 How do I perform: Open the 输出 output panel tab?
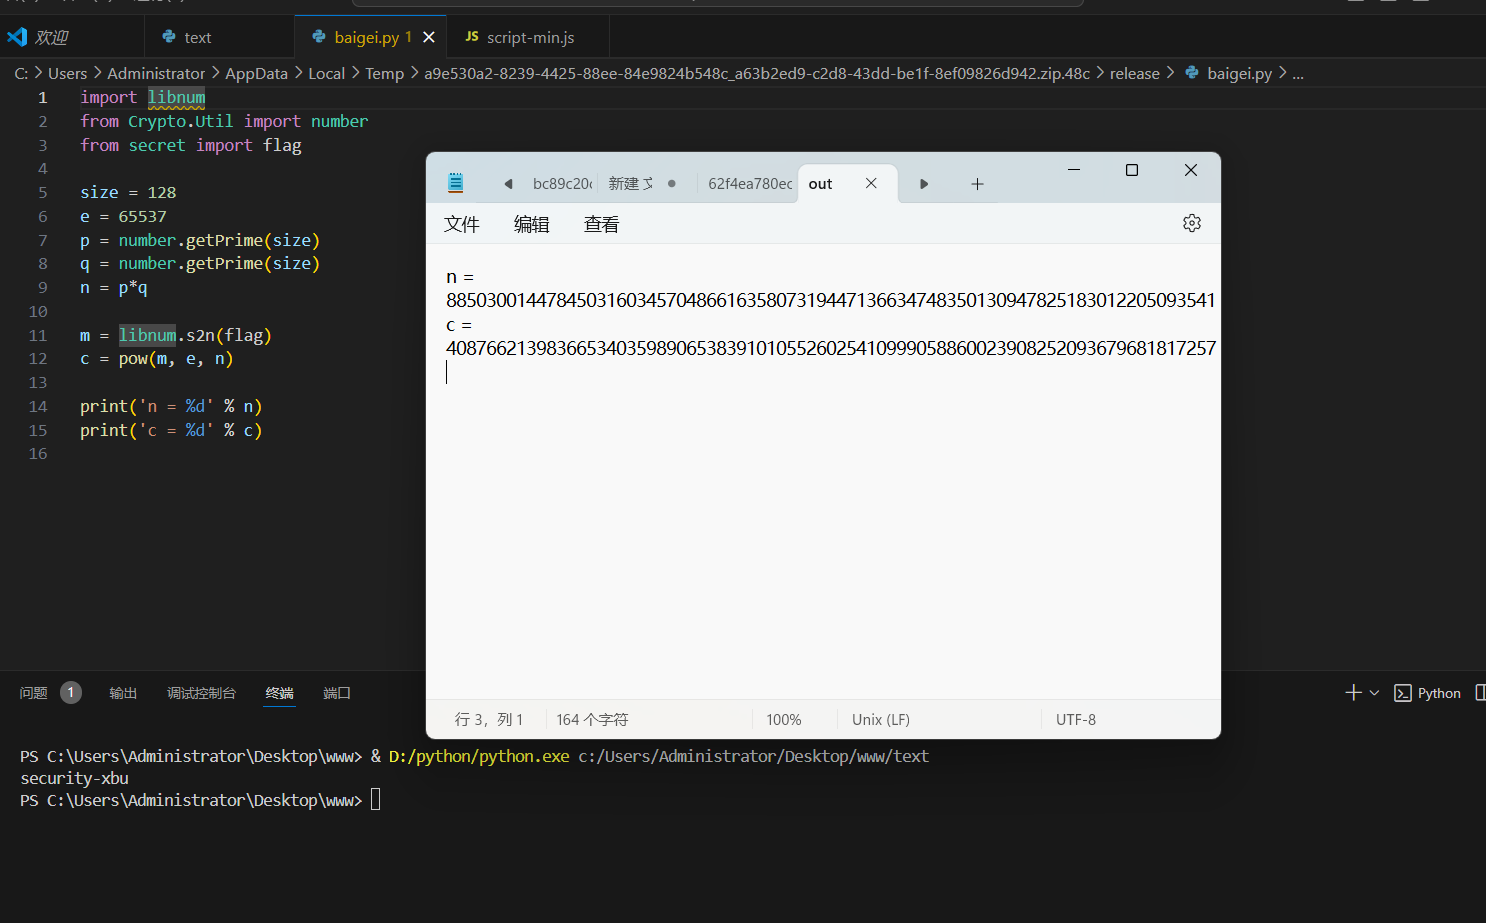tap(123, 693)
